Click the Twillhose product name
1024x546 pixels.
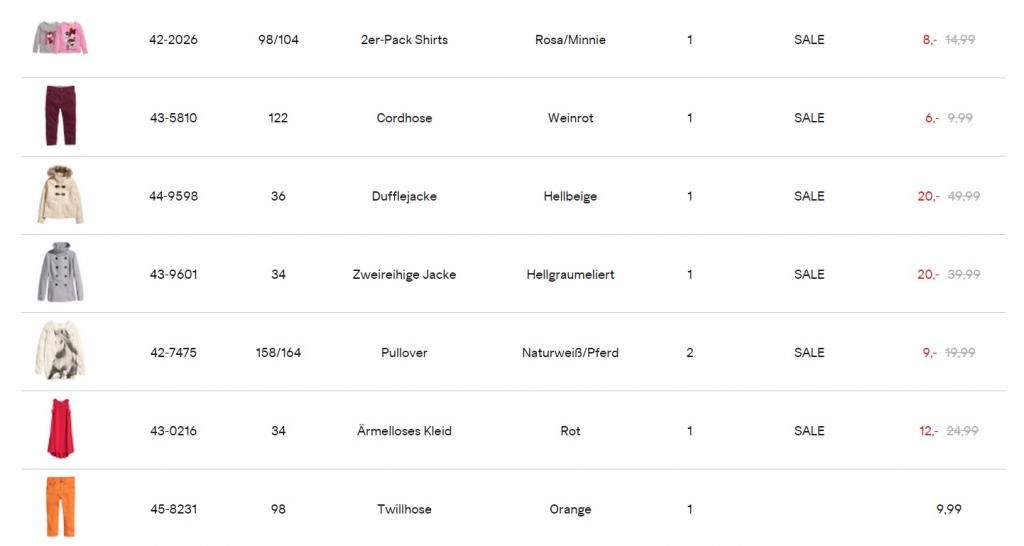(x=404, y=509)
